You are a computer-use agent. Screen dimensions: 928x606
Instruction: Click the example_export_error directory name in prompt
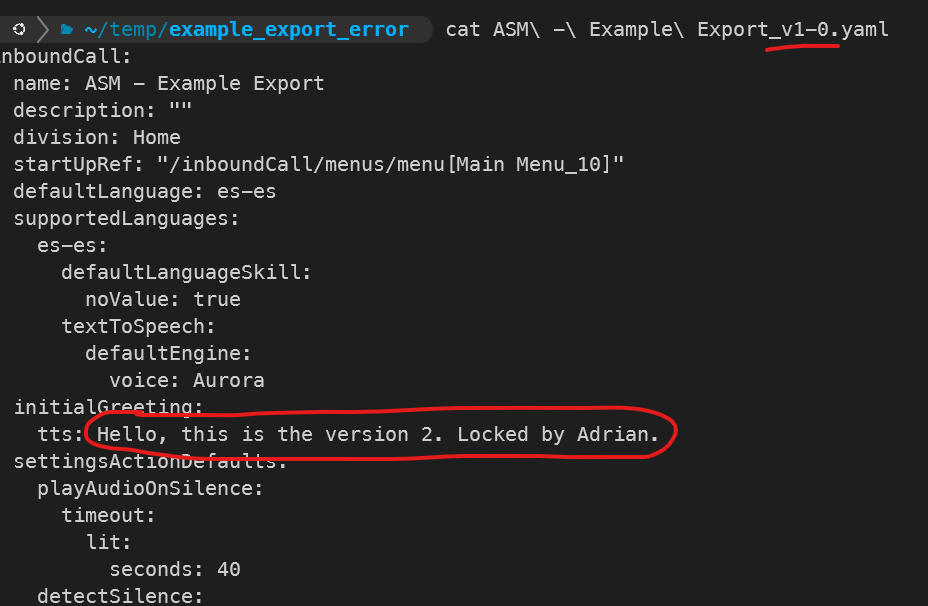[289, 29]
